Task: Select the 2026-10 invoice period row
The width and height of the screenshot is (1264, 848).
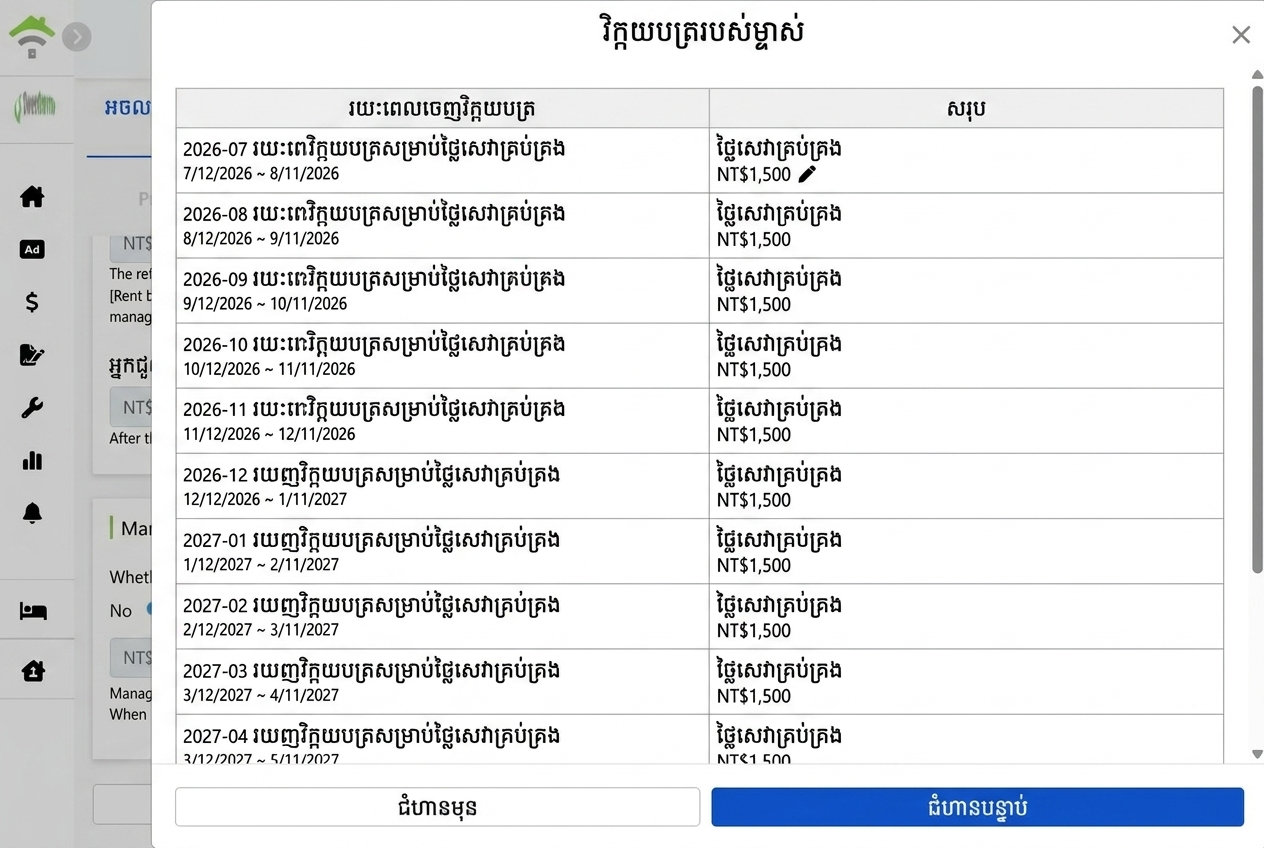Action: (x=699, y=355)
